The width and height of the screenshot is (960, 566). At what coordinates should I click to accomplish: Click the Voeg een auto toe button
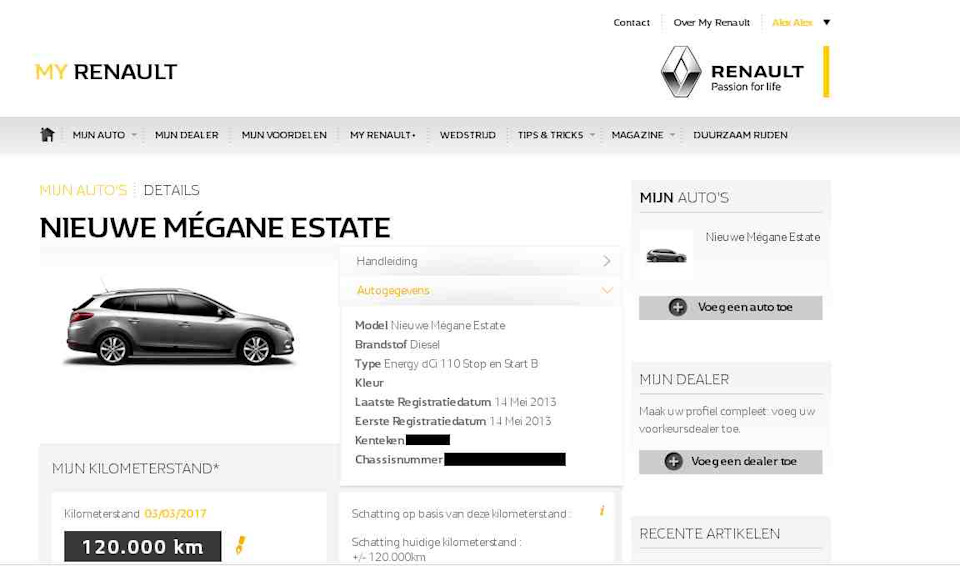tap(730, 308)
